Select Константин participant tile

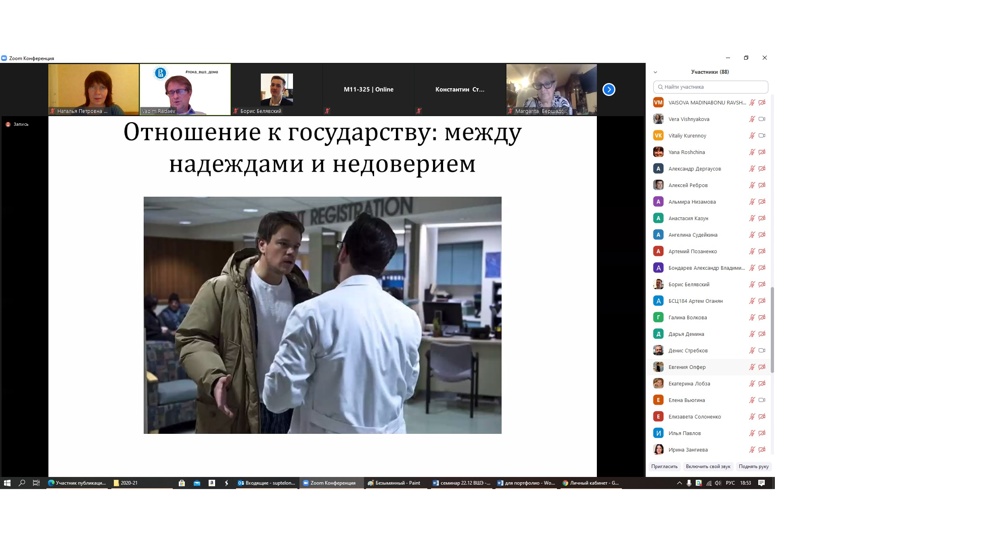(460, 89)
